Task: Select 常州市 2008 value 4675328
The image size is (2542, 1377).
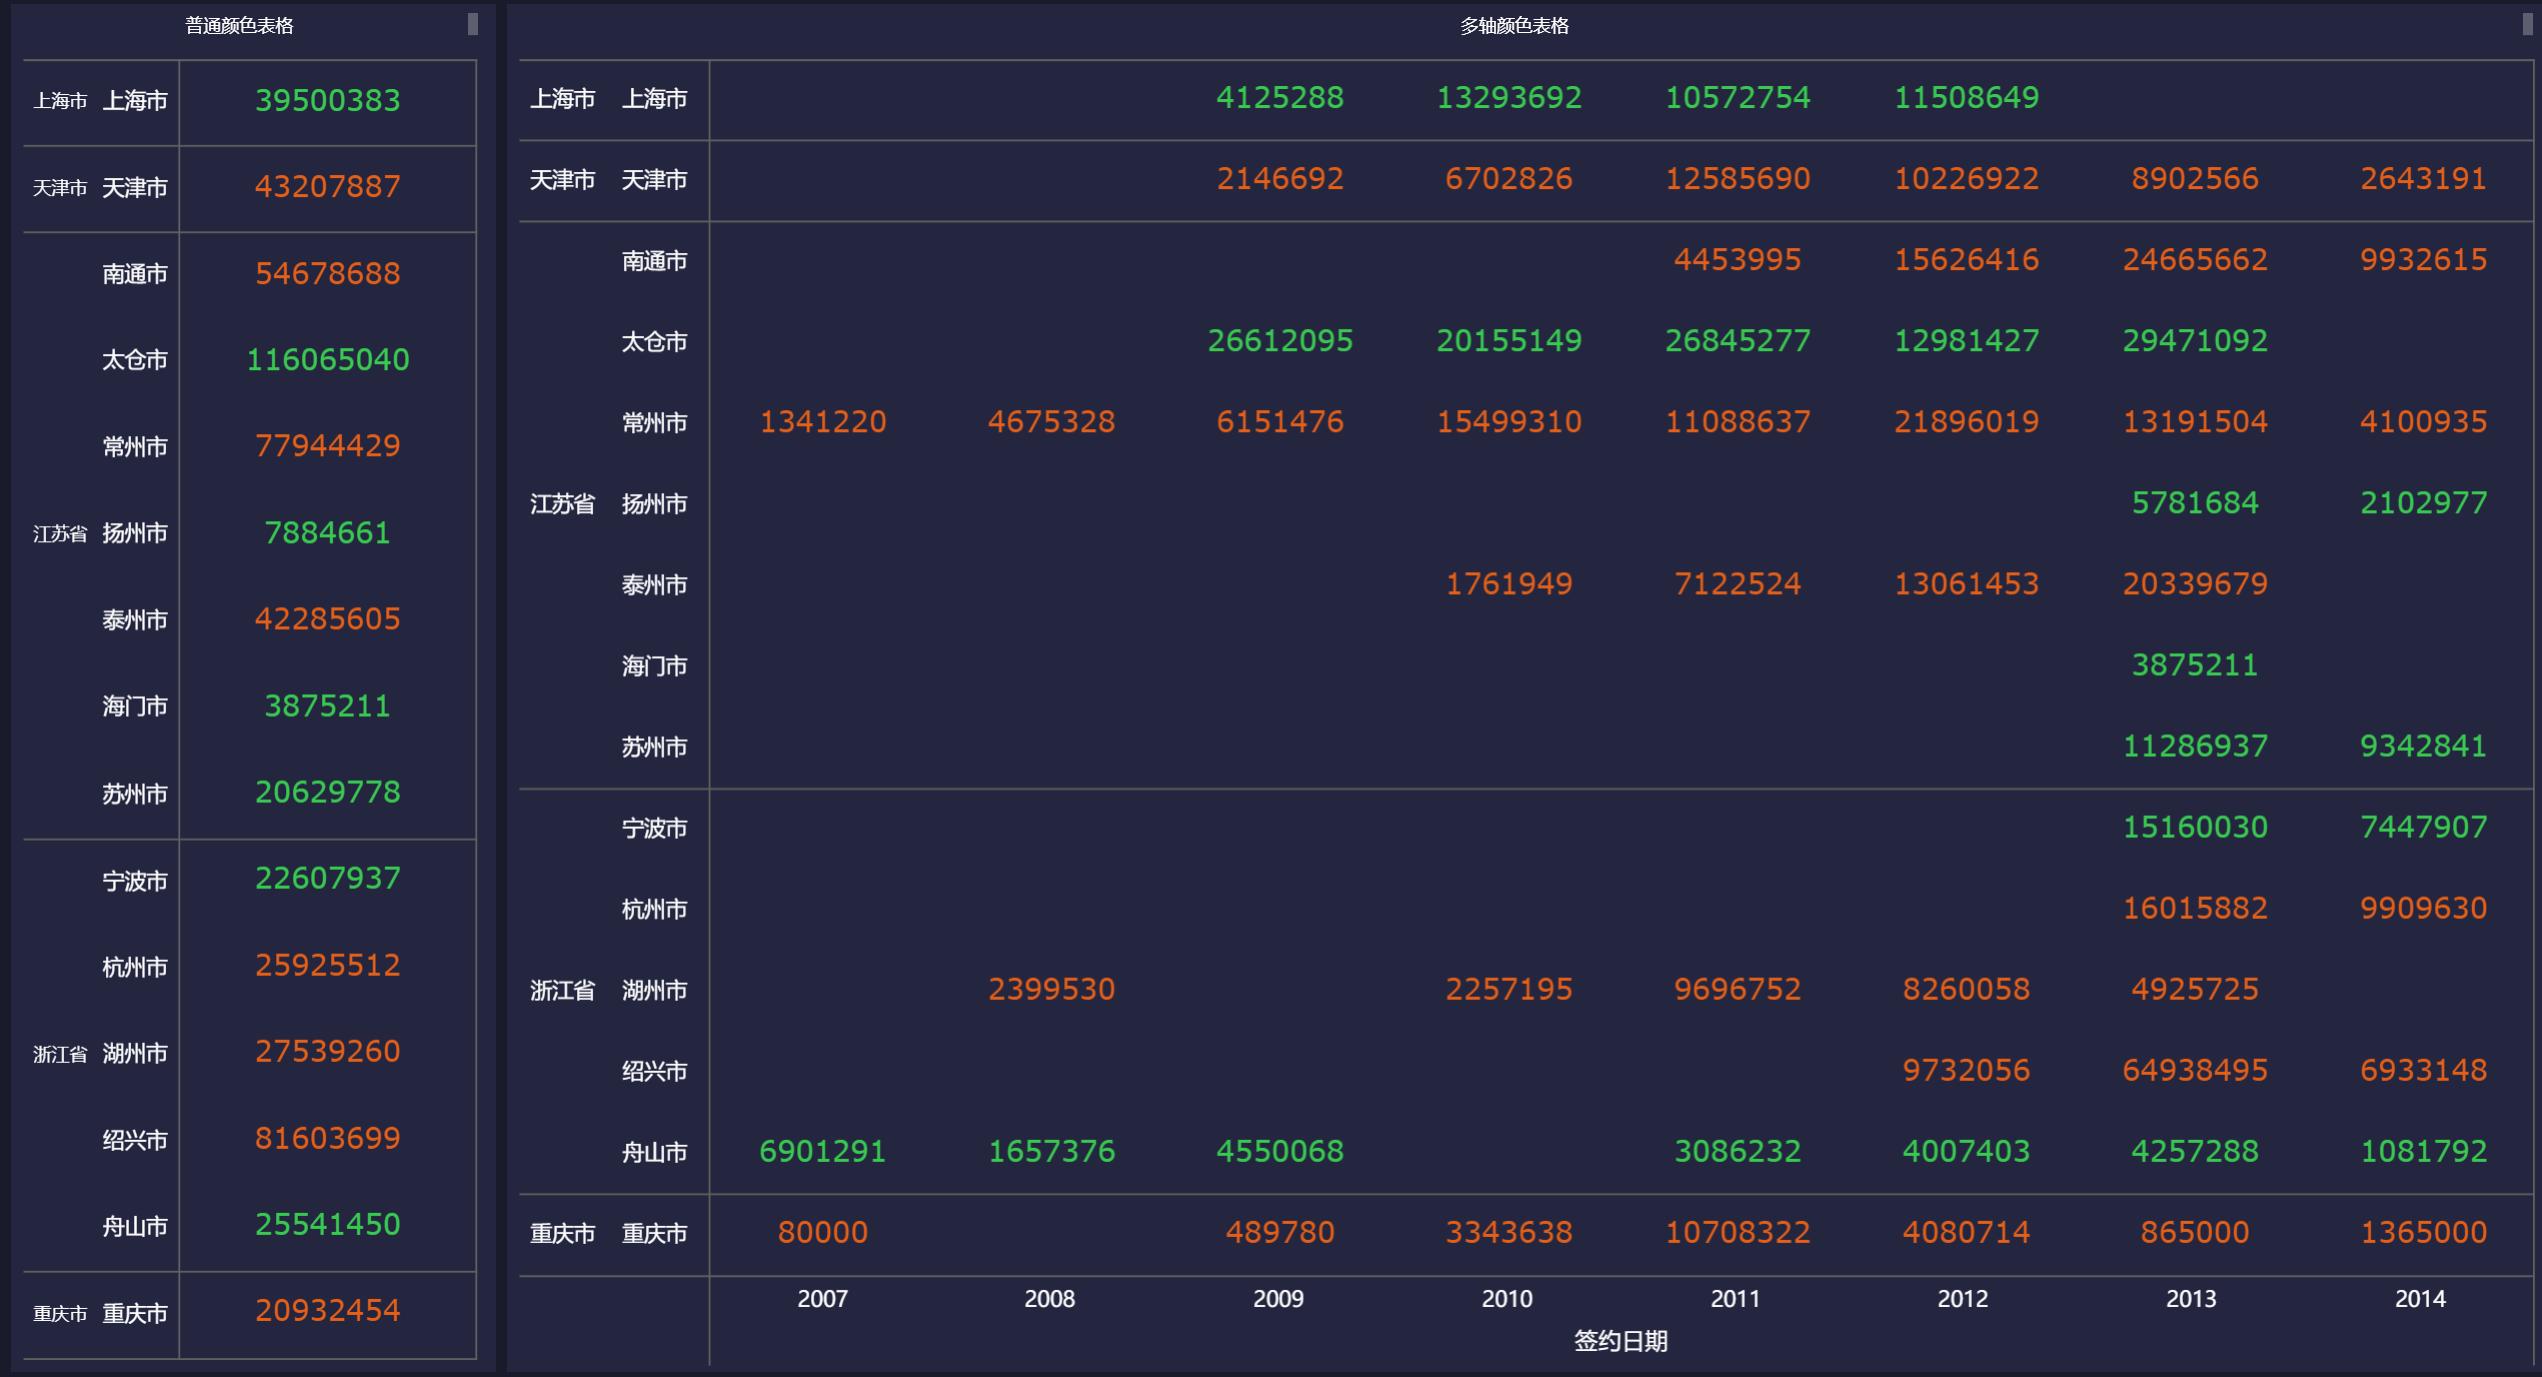Action: [x=1051, y=422]
